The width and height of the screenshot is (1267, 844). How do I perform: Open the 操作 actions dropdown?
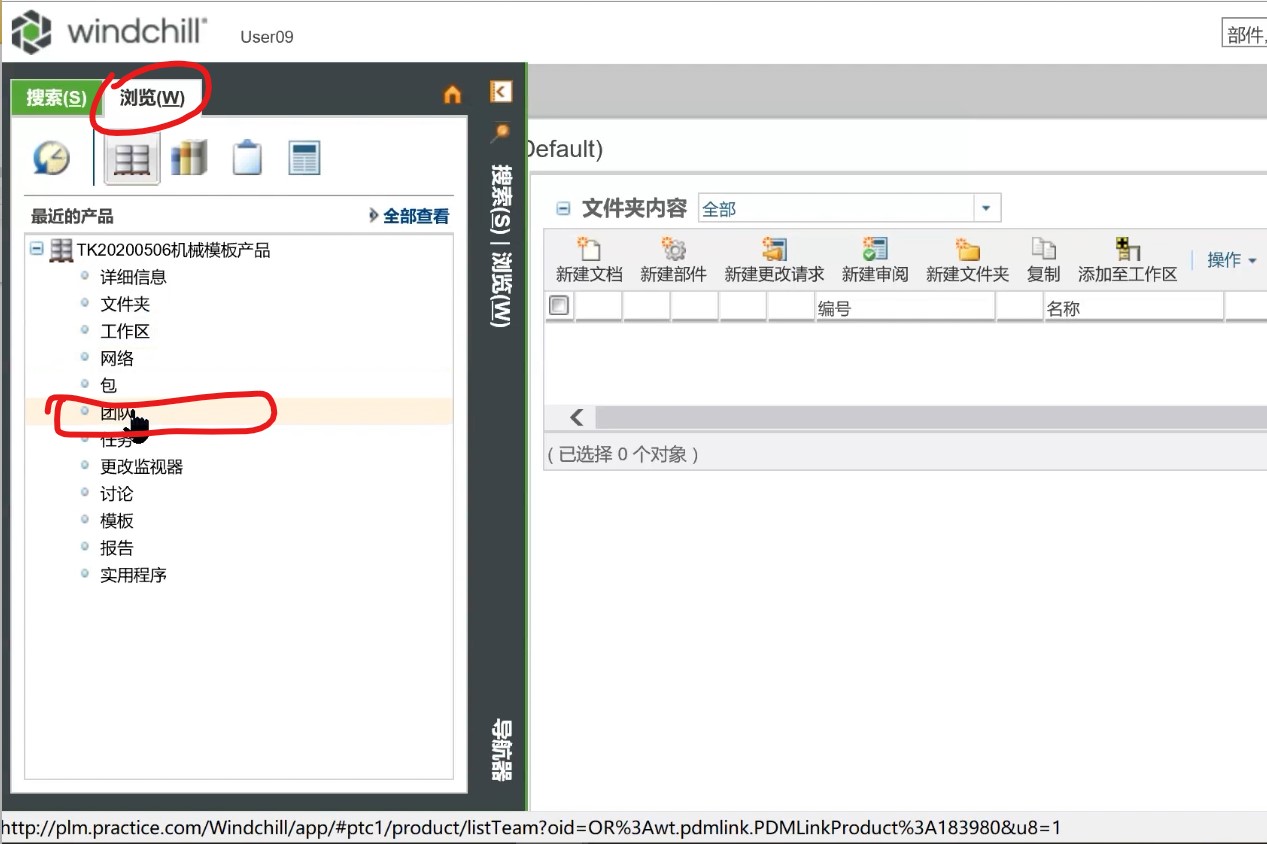(1232, 260)
